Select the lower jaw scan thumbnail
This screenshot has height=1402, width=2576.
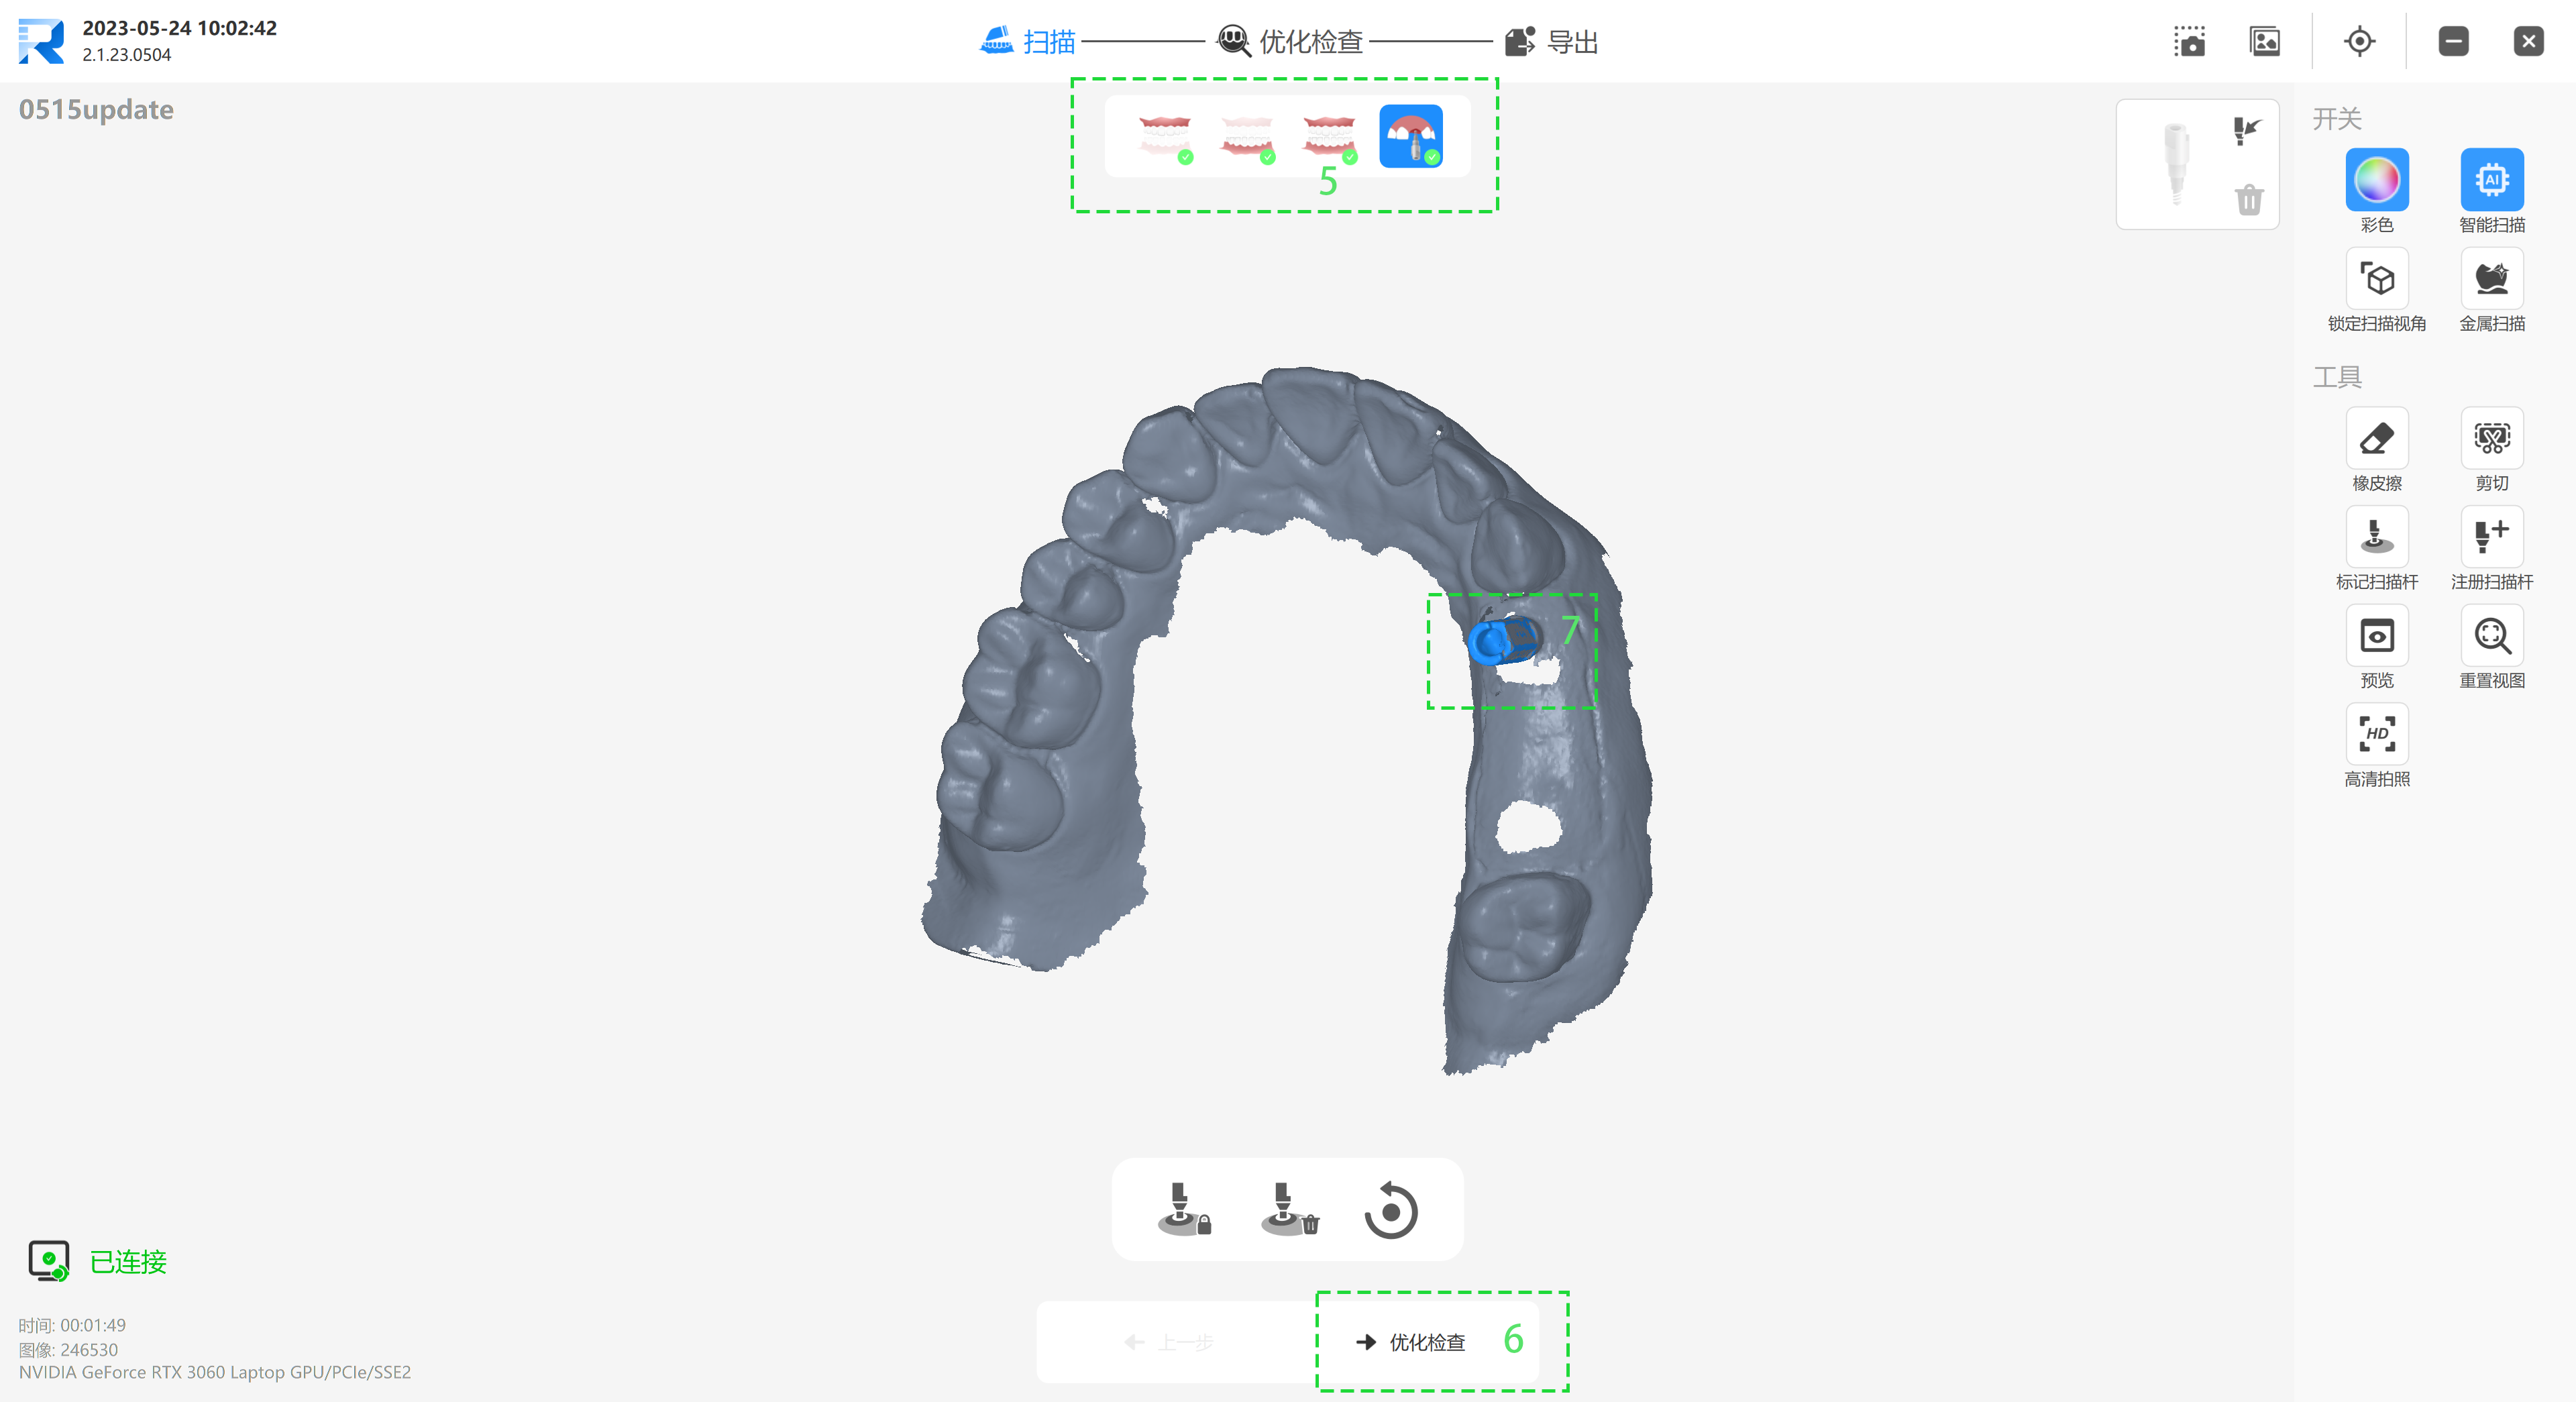point(1247,137)
